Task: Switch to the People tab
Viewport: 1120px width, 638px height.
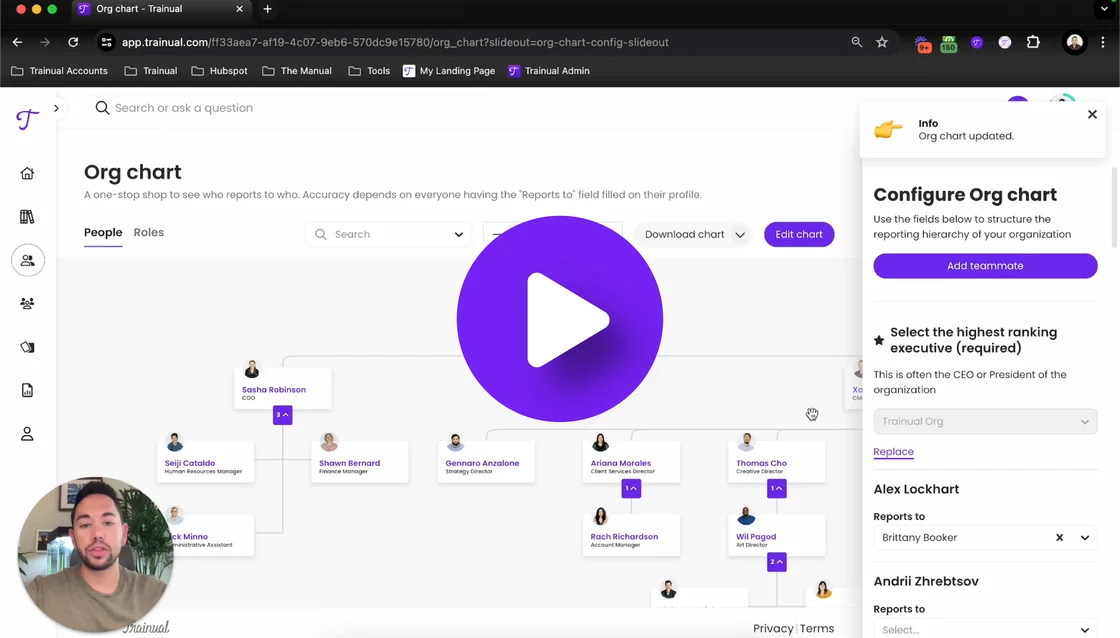Action: pyautogui.click(x=103, y=232)
